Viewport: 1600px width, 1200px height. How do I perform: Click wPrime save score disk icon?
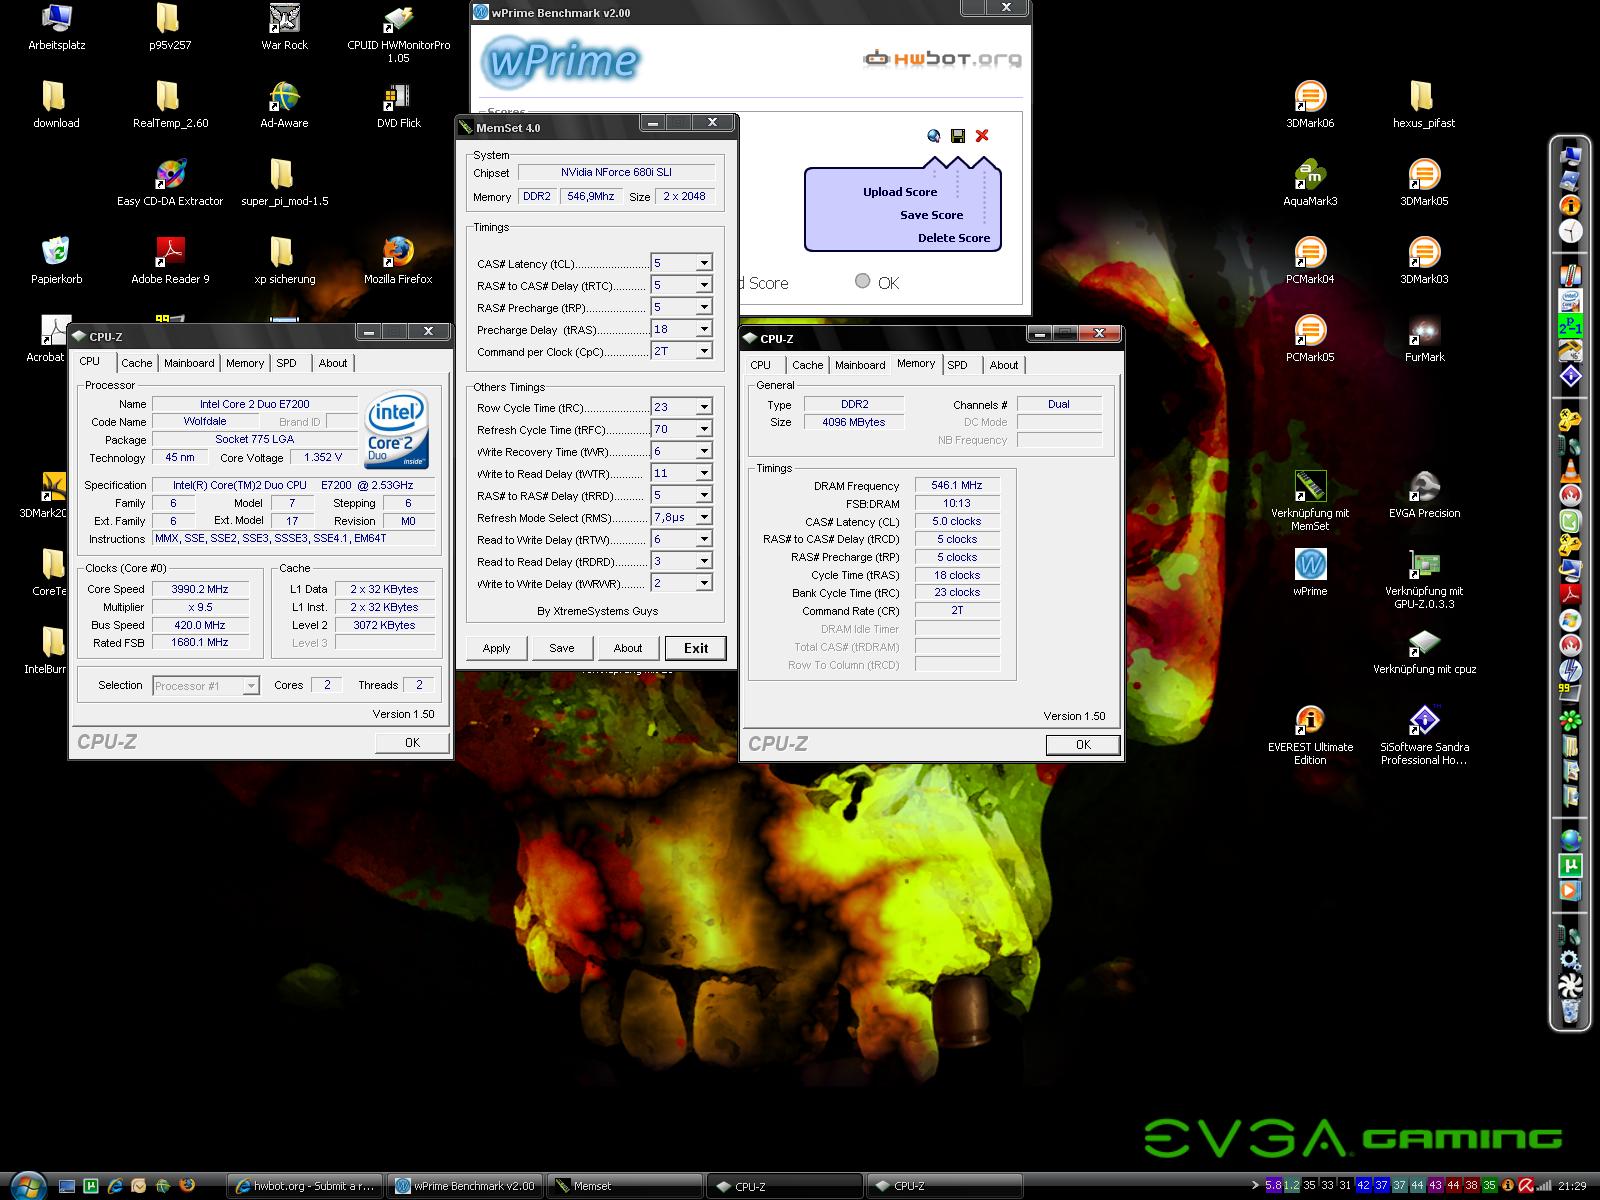click(x=958, y=136)
